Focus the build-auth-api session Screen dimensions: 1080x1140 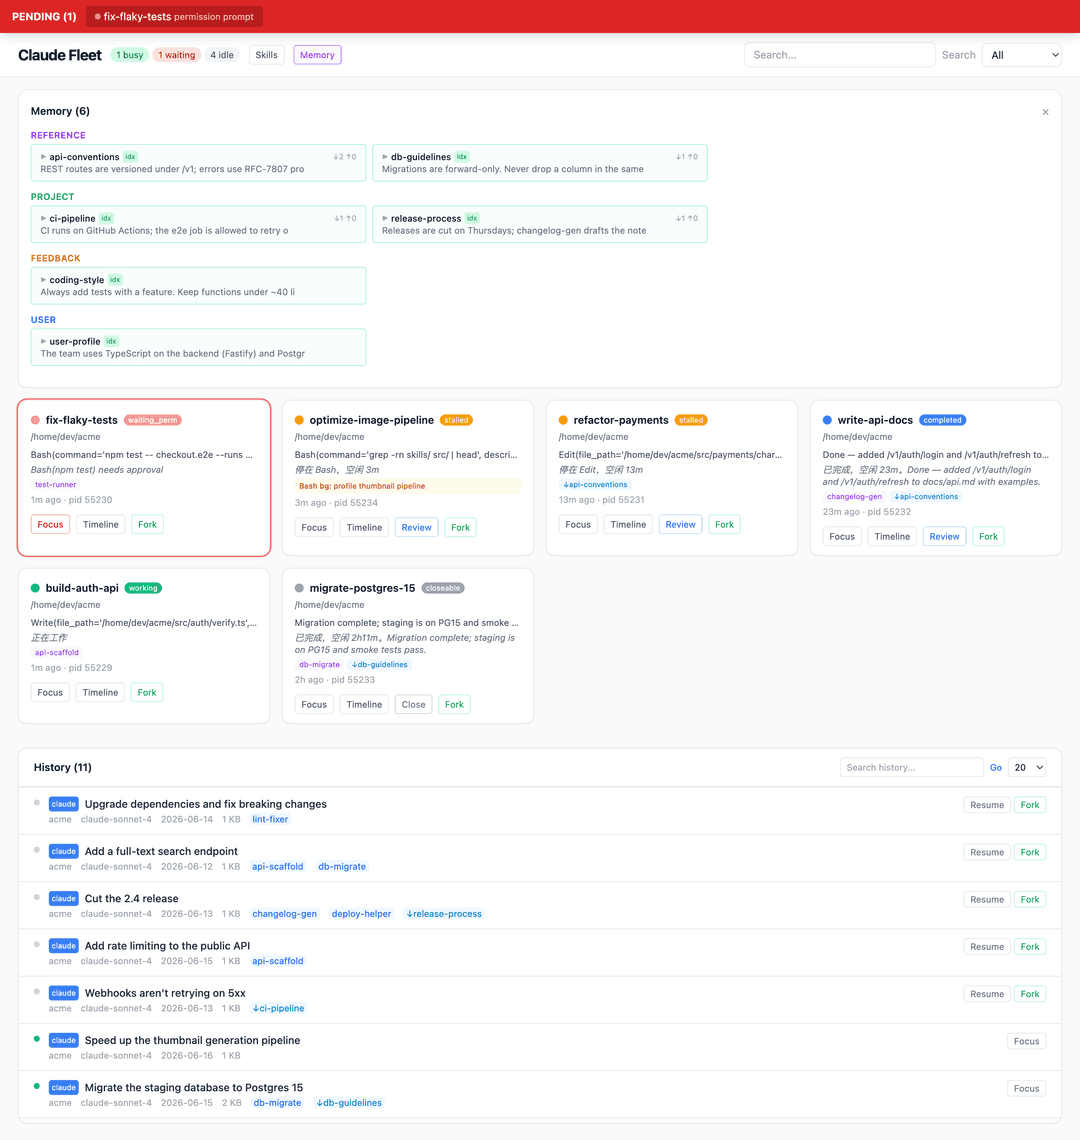tap(50, 693)
